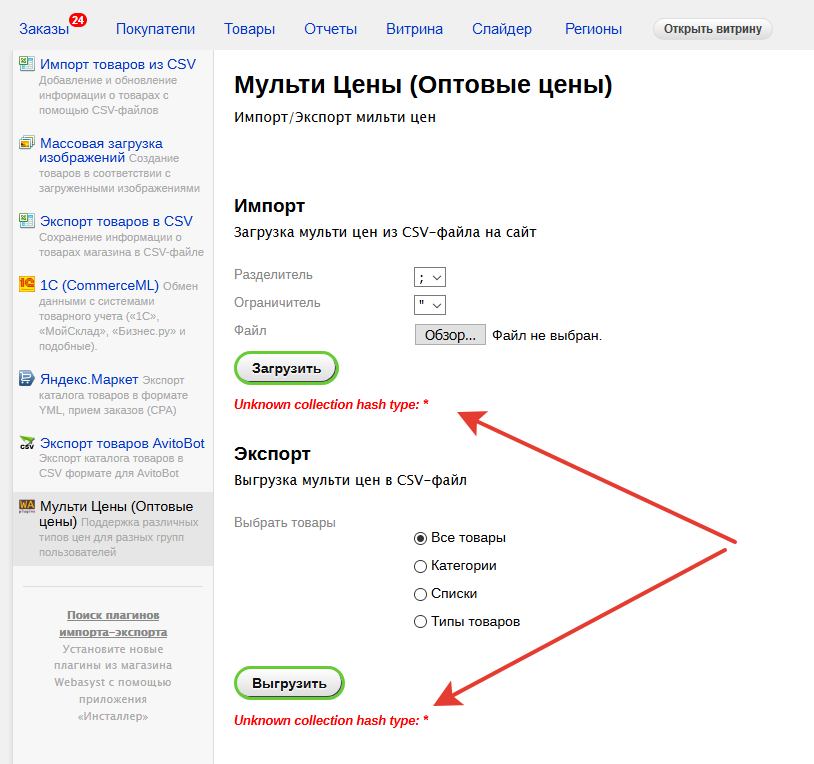Open Поиск плагинов импорта-экспорта link
Image resolution: width=814 pixels, height=764 pixels.
point(113,624)
